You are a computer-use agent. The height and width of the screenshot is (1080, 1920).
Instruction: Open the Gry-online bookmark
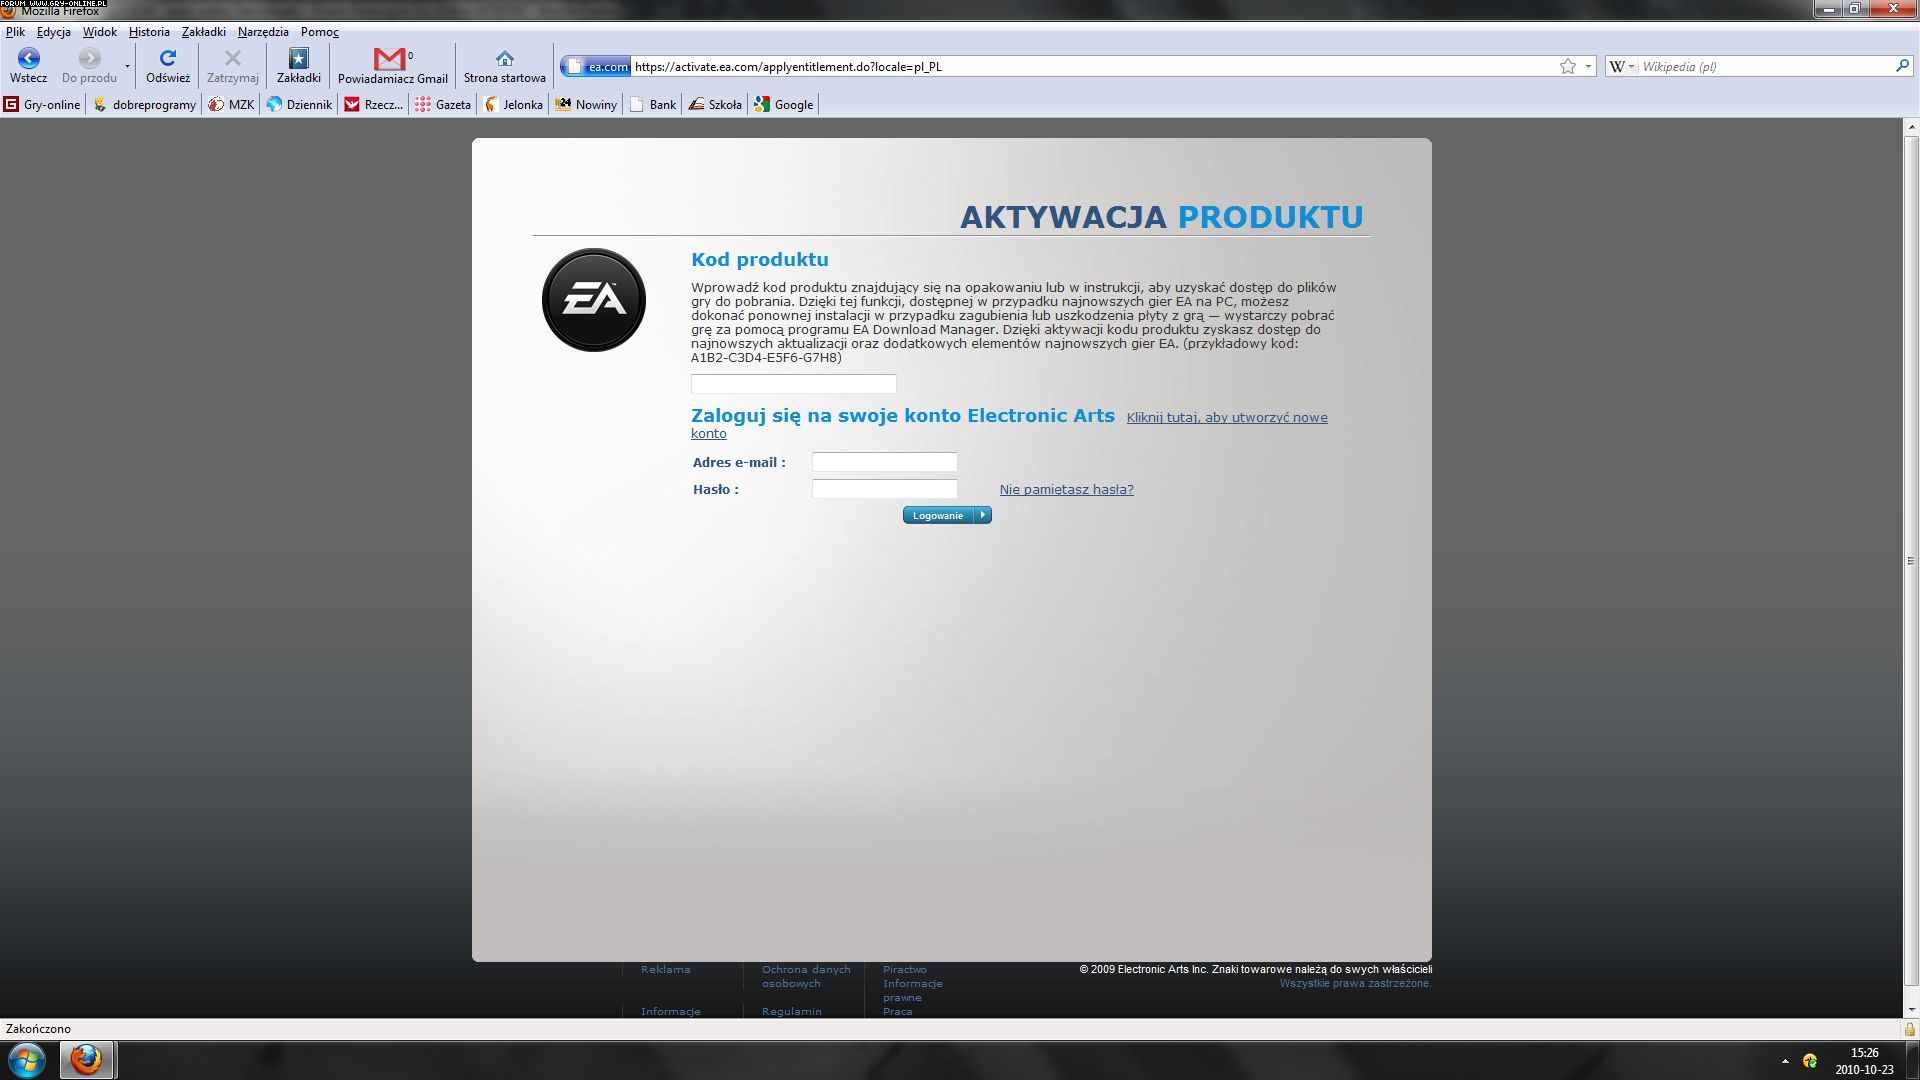pyautogui.click(x=42, y=104)
